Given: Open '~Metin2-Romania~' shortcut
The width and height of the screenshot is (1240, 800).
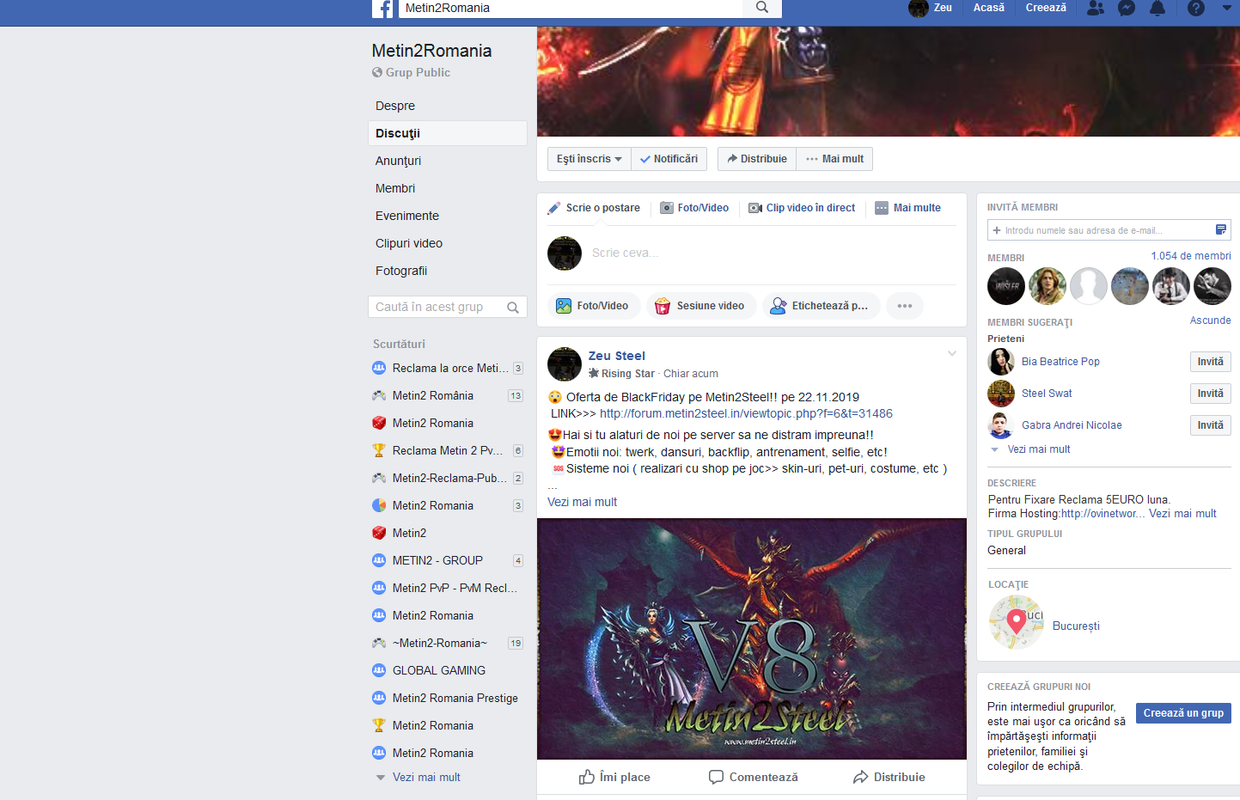Looking at the screenshot, I should (447, 643).
